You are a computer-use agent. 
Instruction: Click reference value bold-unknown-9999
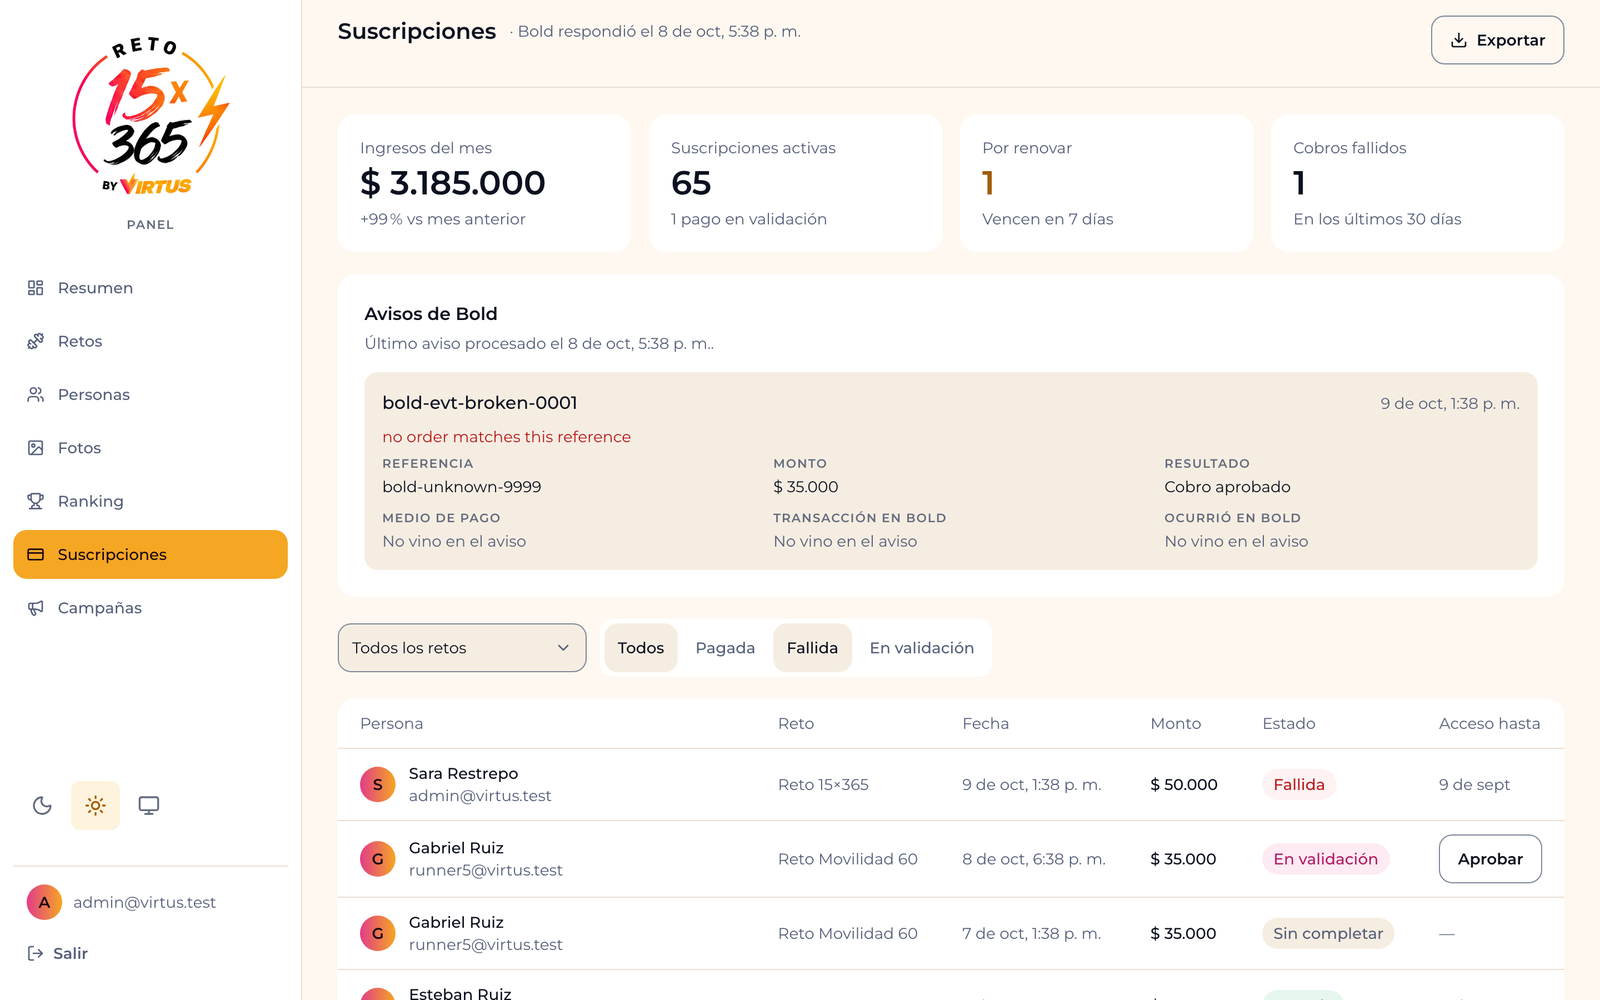tap(462, 487)
